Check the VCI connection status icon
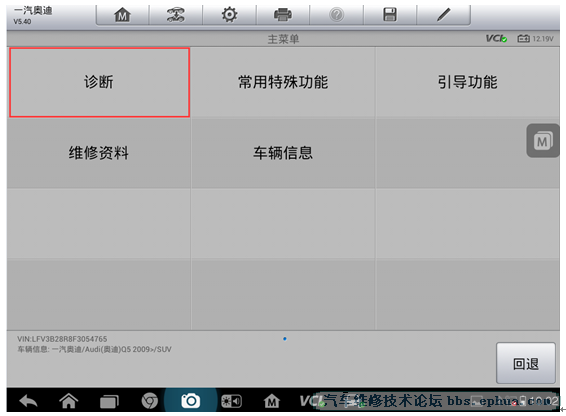Screen dimensions: 566x416 pos(496,39)
